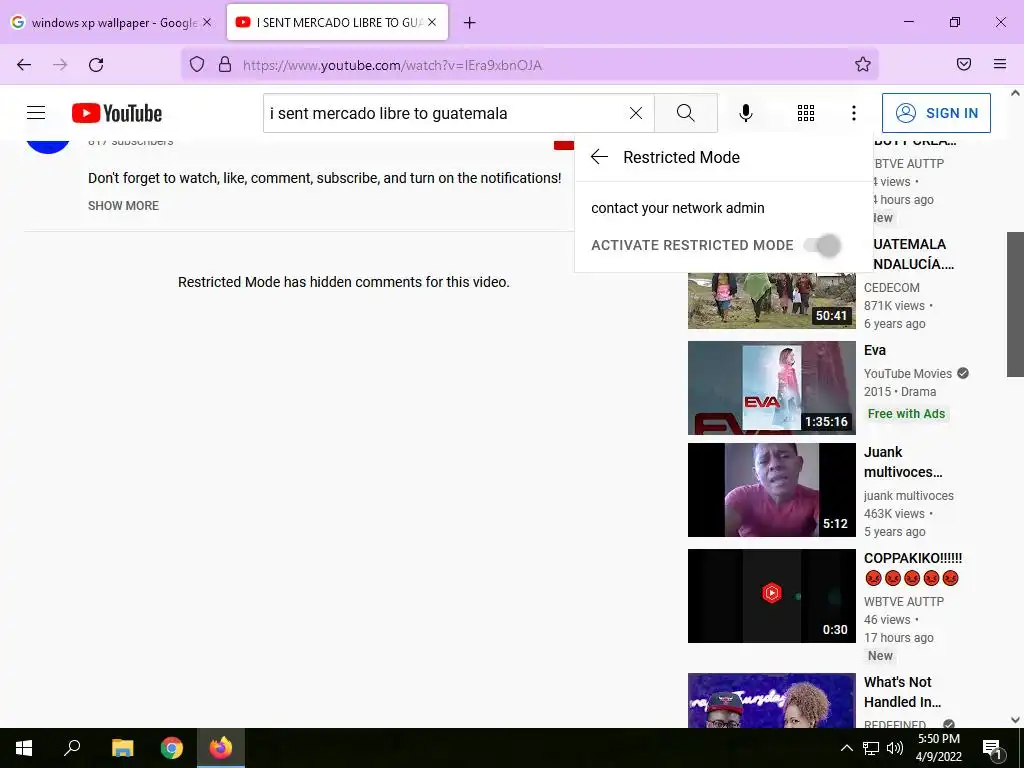Click contact your network admin text

[677, 208]
